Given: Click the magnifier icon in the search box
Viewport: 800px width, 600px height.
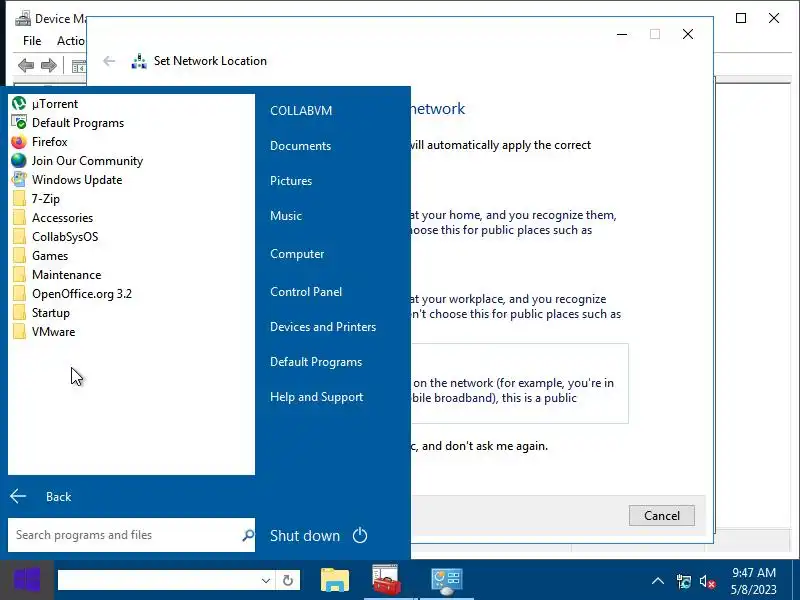Looking at the screenshot, I should click(x=248, y=535).
